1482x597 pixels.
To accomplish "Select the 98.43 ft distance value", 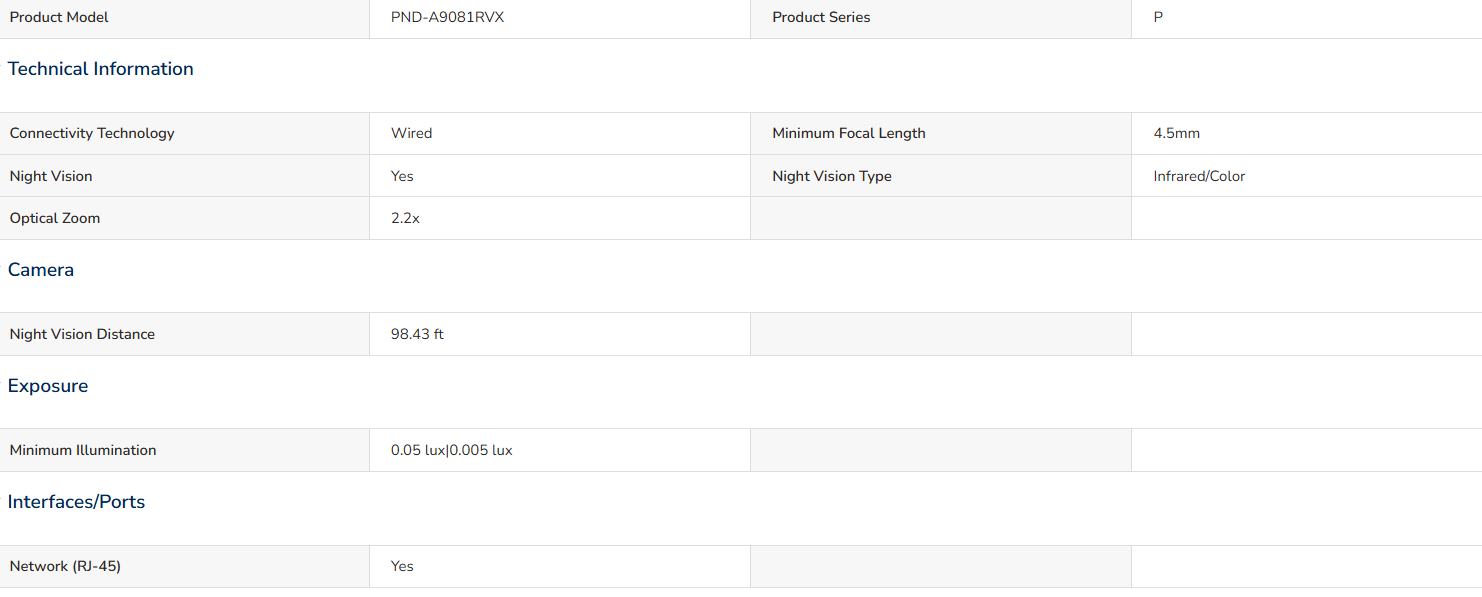I will coord(417,334).
